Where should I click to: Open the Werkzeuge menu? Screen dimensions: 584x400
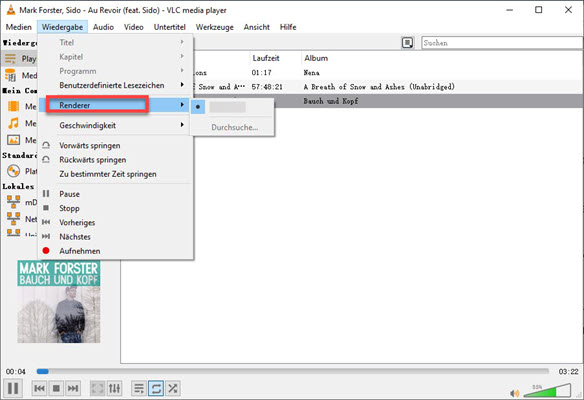215,27
